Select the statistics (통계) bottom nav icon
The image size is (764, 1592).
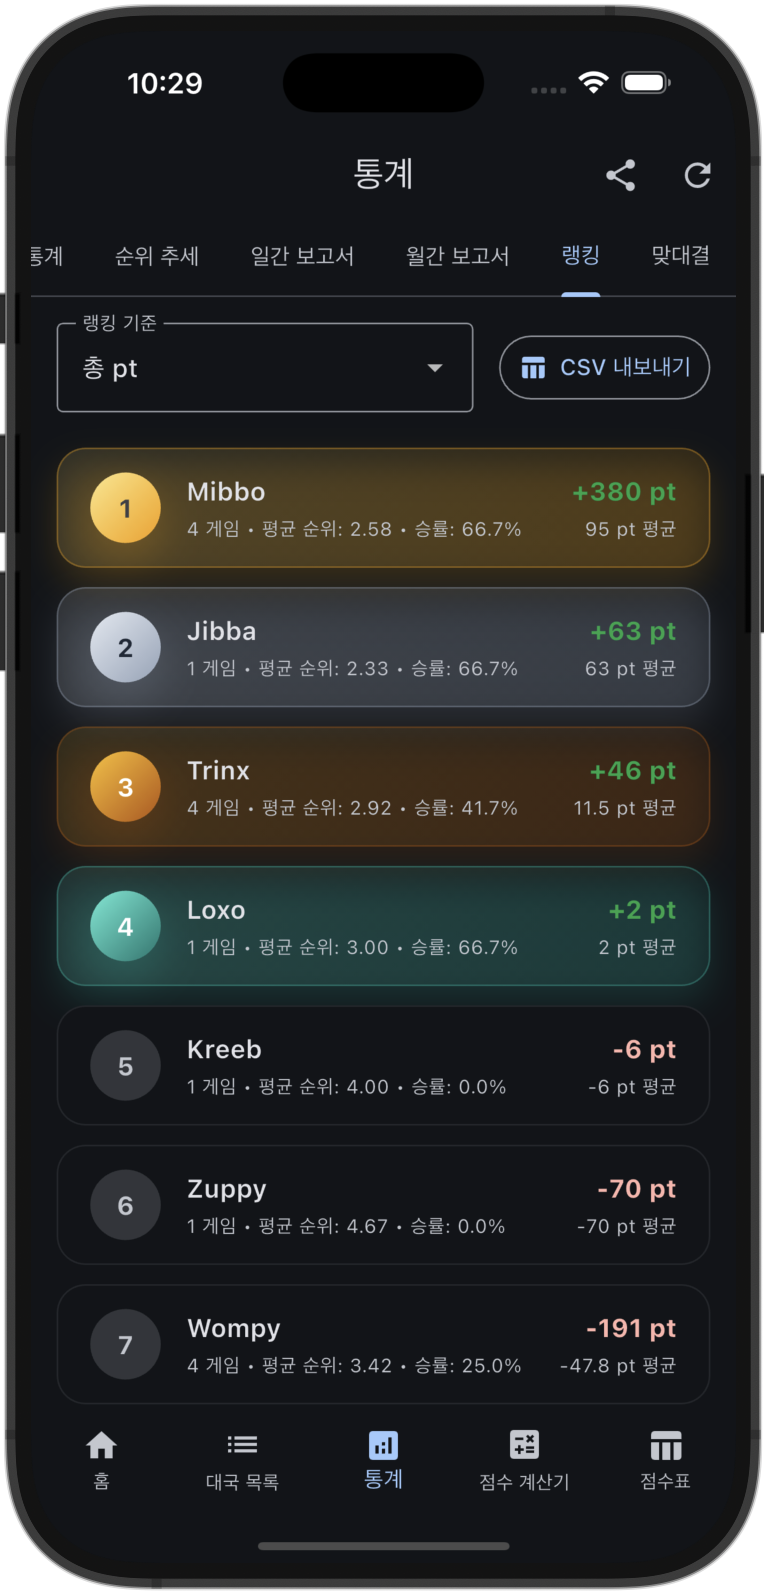click(383, 1446)
